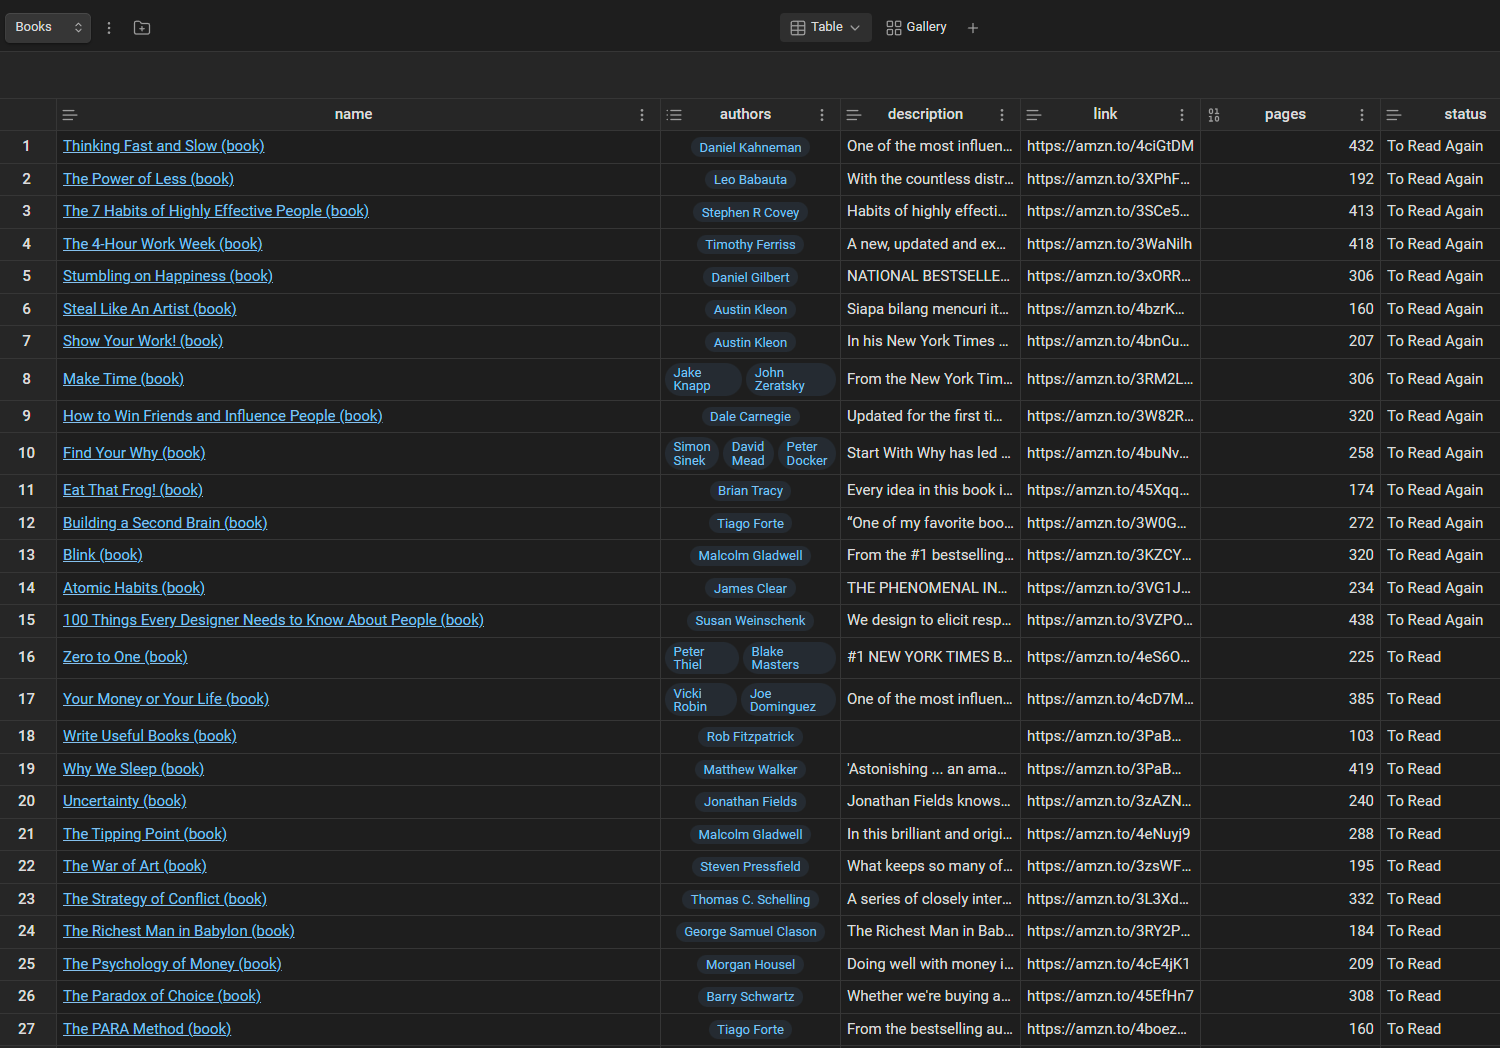This screenshot has height=1048, width=1500.
Task: Click the vertical ellipsis beside Books selector
Action: pyautogui.click(x=108, y=27)
